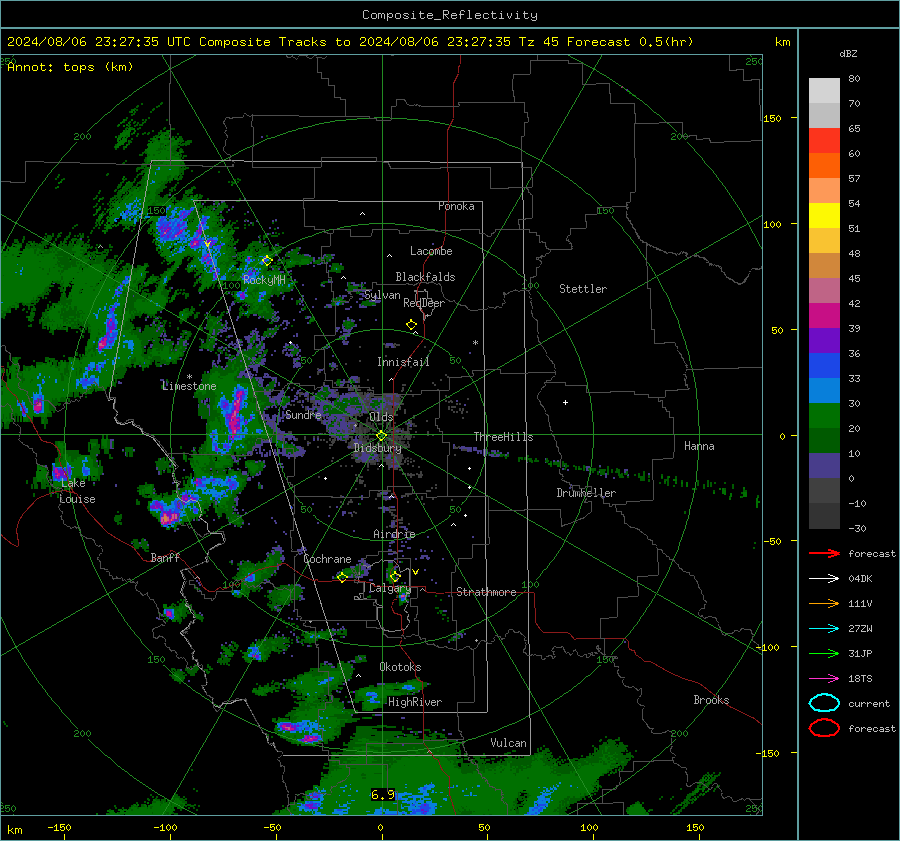Image resolution: width=900 pixels, height=841 pixels.
Task: Click yellow diamond marker below Cochrane
Action: point(343,577)
